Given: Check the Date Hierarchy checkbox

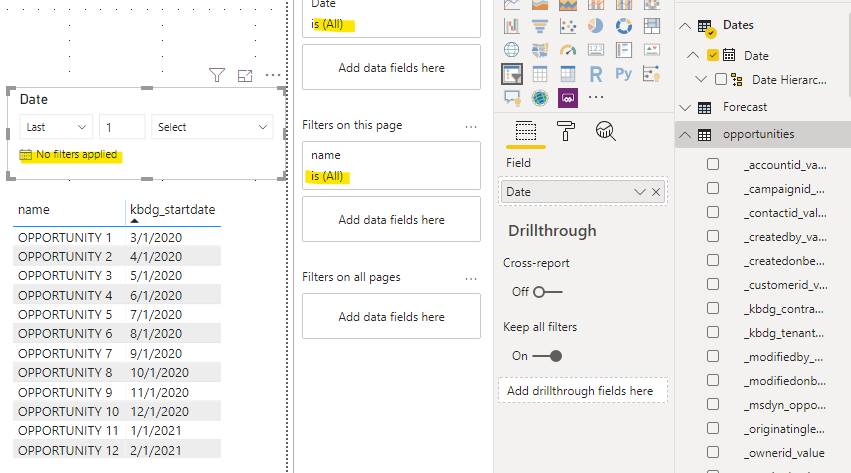Looking at the screenshot, I should [721, 79].
